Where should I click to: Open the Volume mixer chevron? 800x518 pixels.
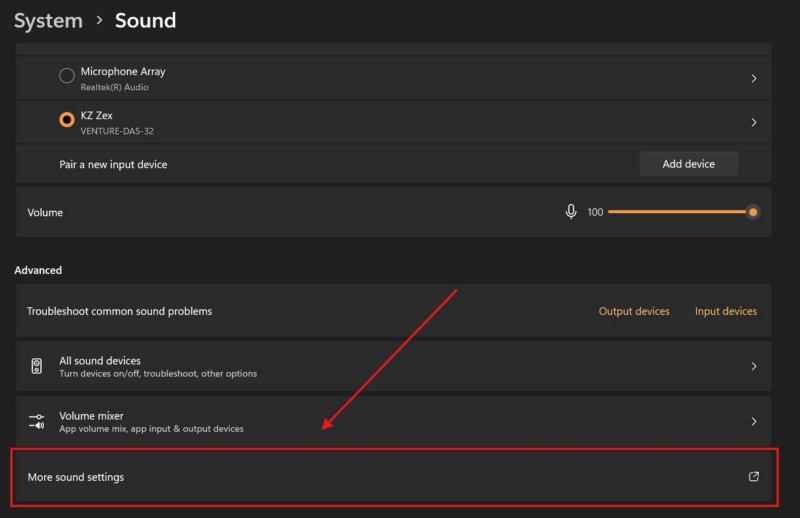tap(754, 422)
